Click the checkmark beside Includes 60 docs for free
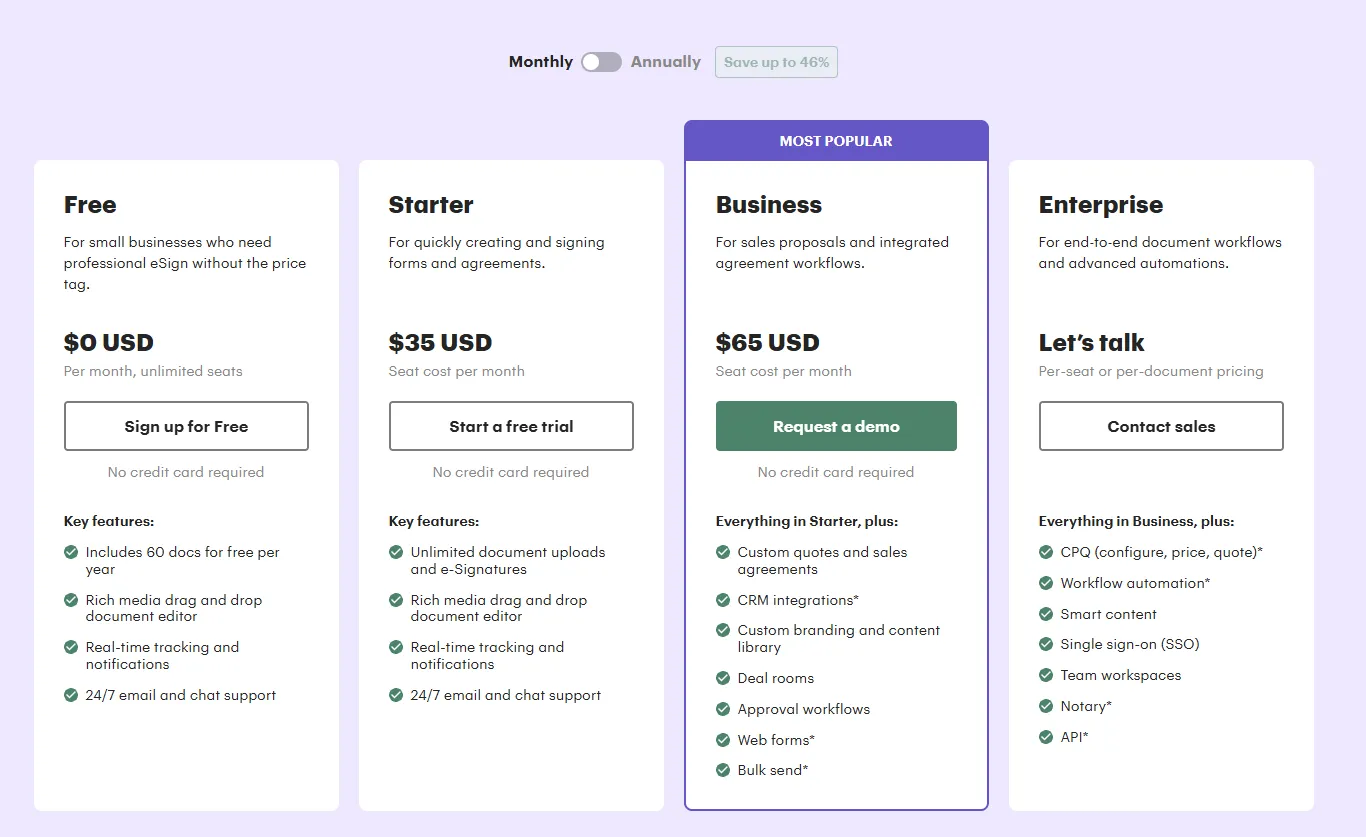The width and height of the screenshot is (1366, 837). pos(71,552)
